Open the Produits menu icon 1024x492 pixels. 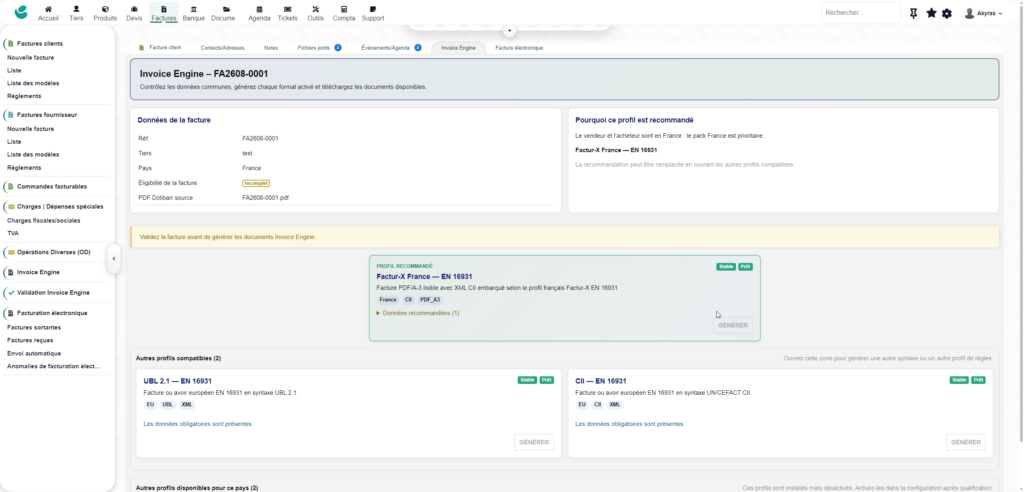tap(105, 10)
